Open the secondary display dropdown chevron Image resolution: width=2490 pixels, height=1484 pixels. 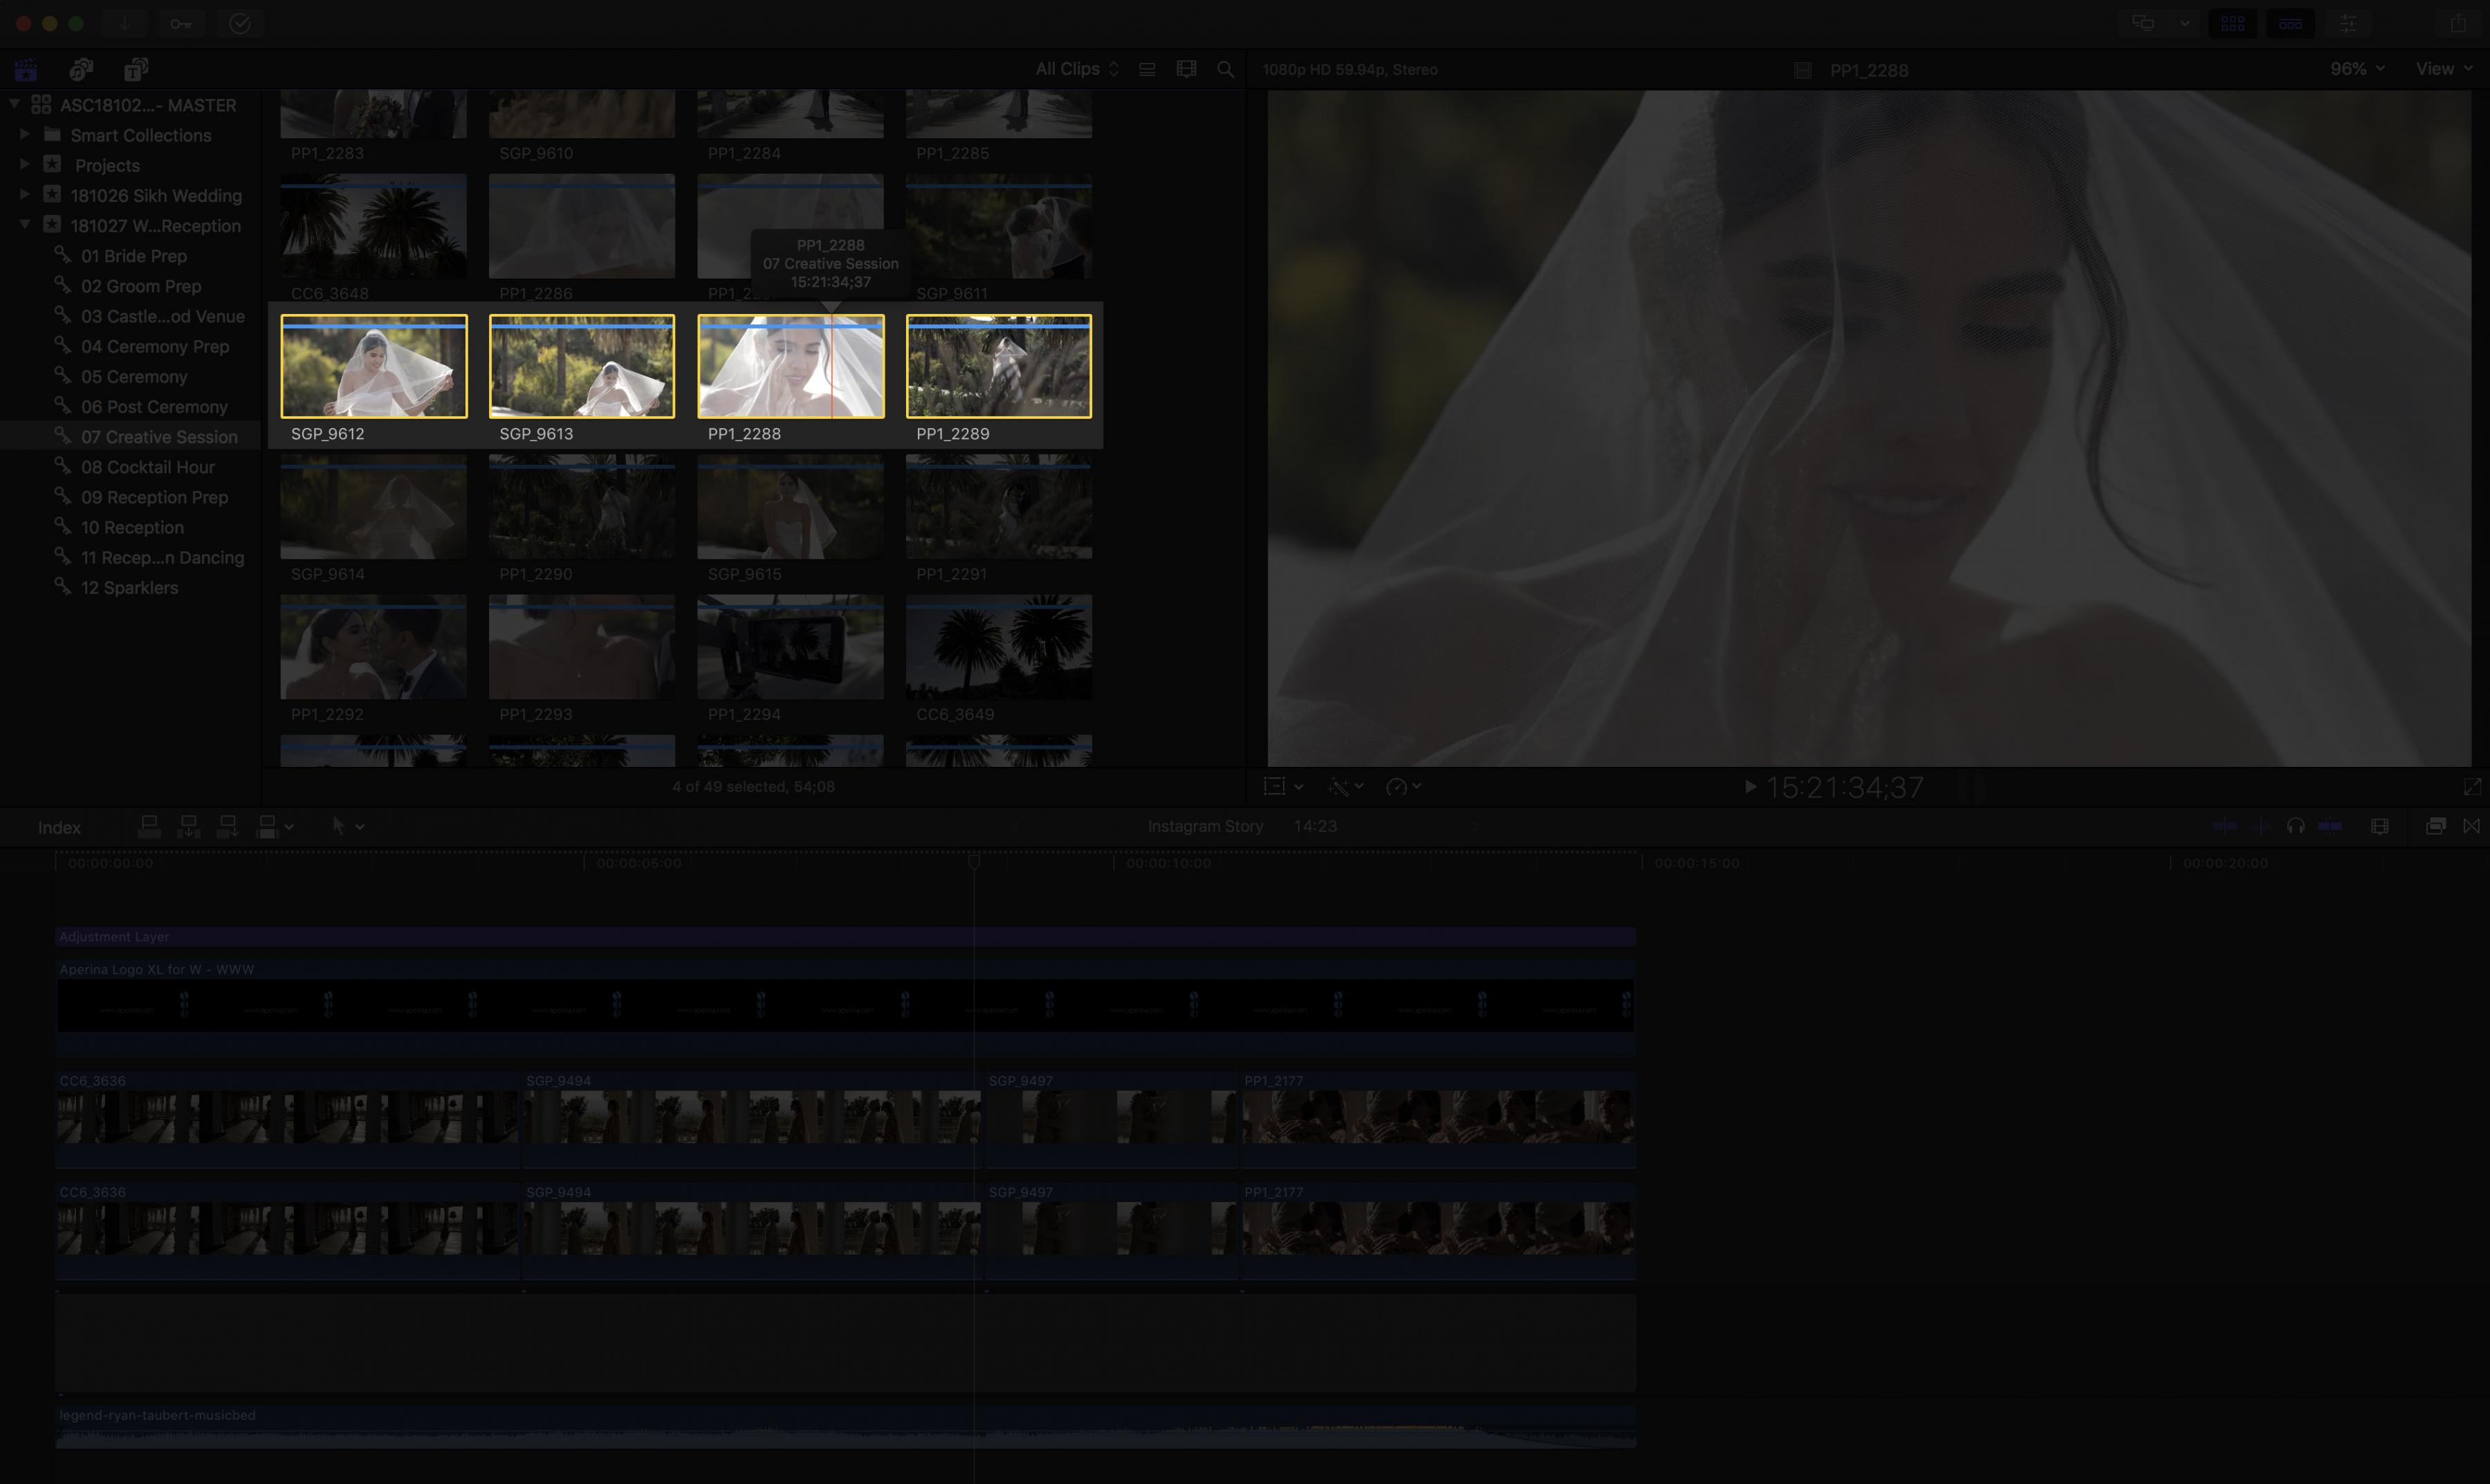(2185, 23)
